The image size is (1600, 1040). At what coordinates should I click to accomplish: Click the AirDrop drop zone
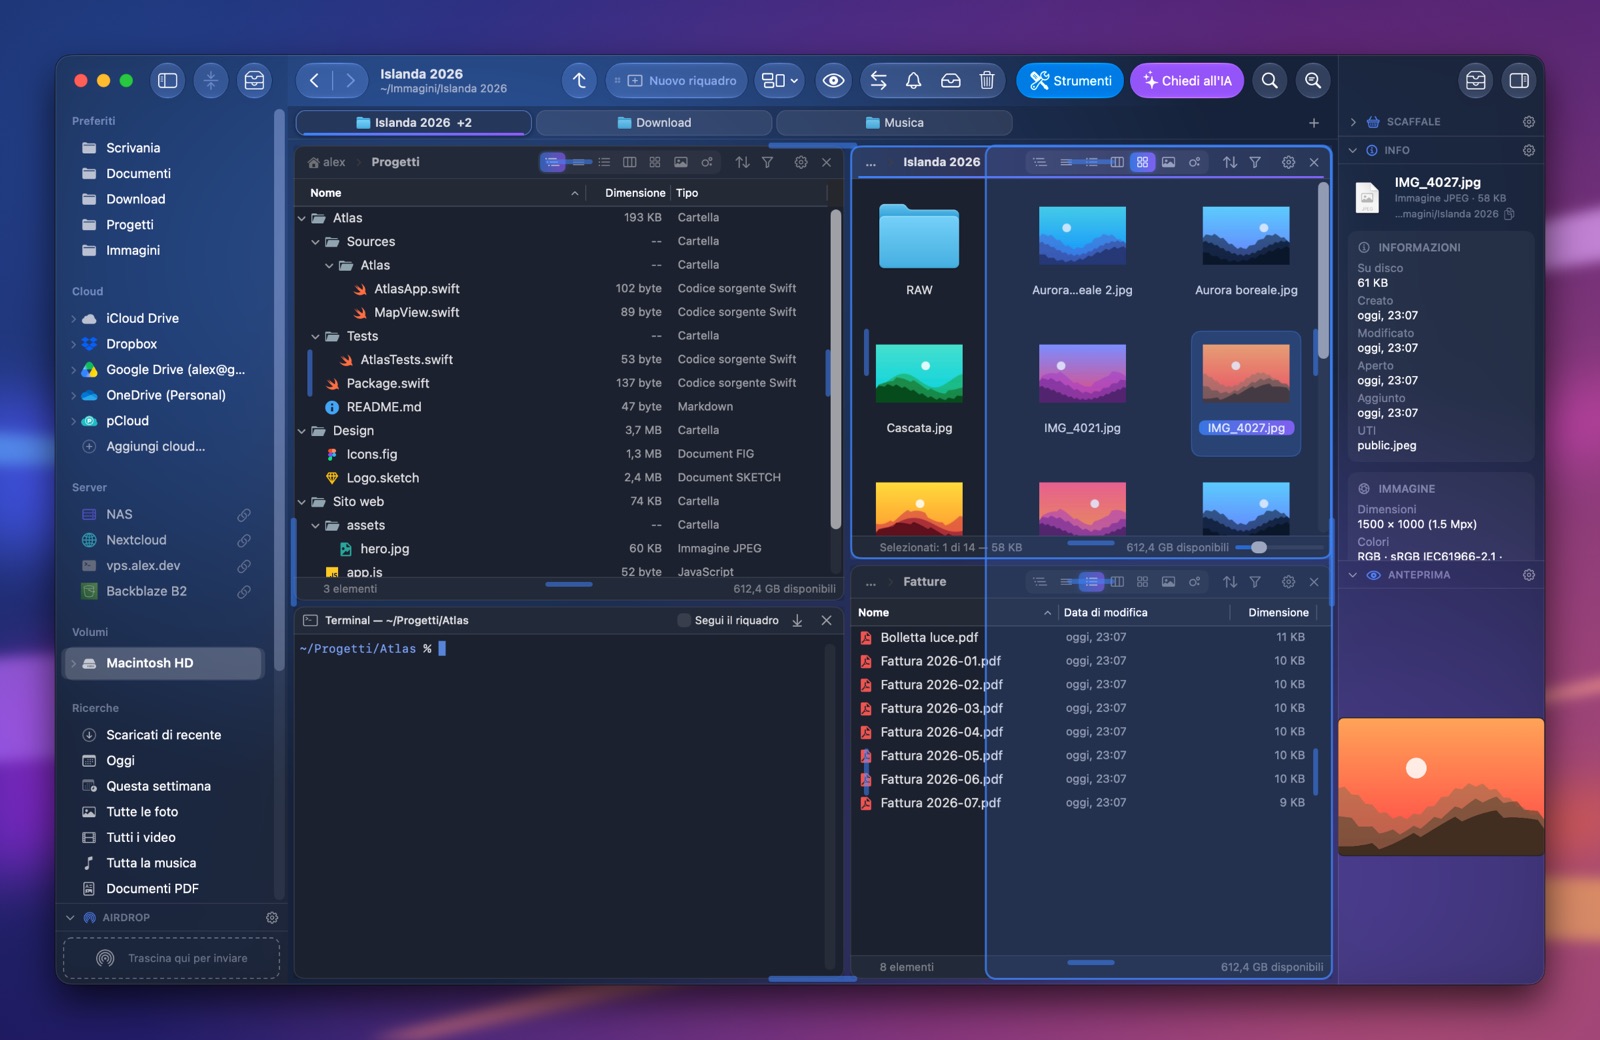pyautogui.click(x=171, y=958)
